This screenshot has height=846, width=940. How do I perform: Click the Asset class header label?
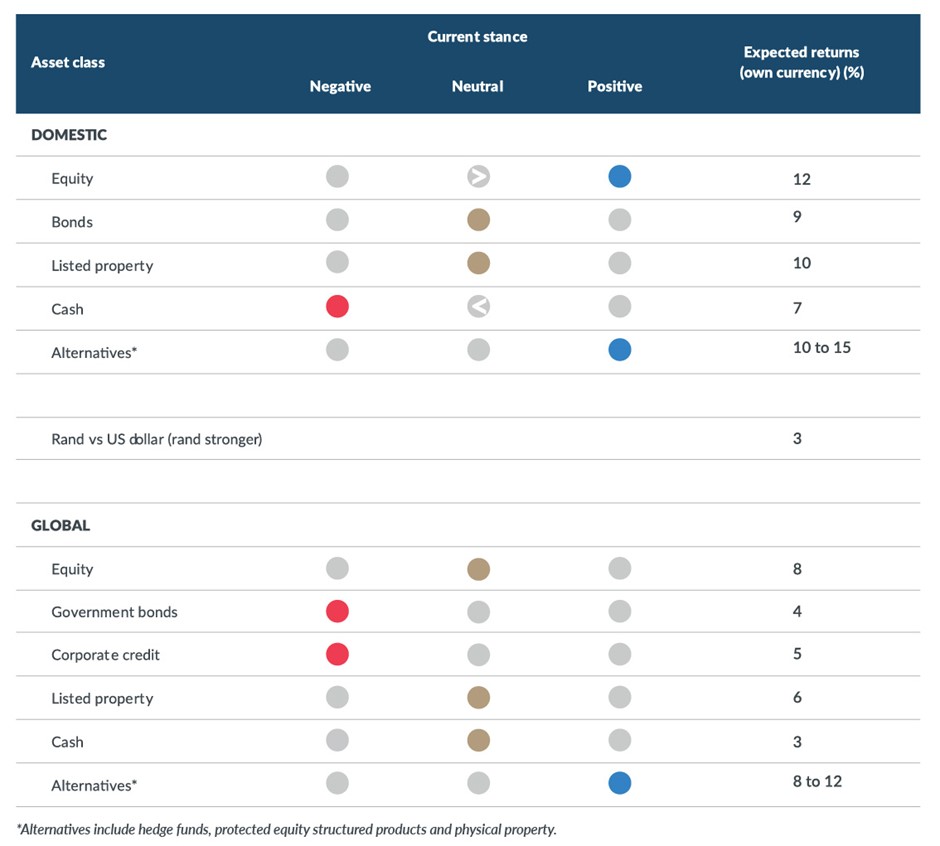(x=68, y=62)
